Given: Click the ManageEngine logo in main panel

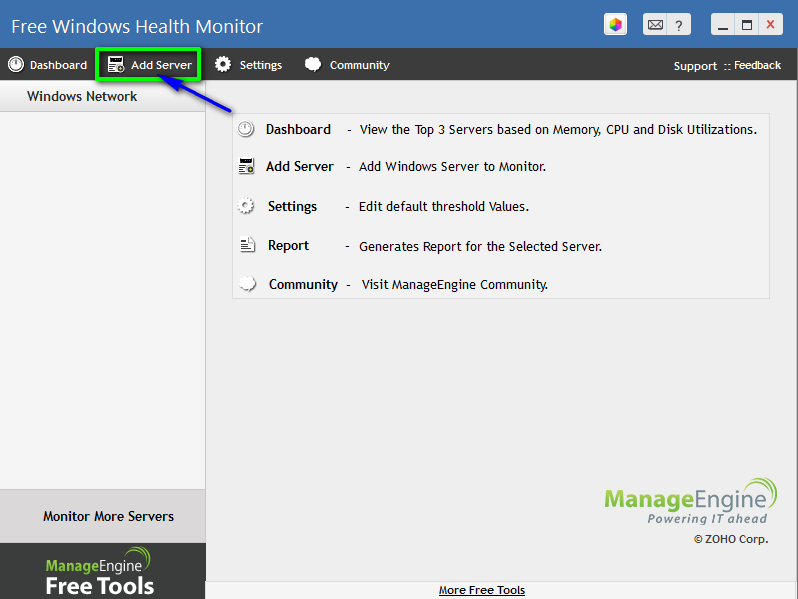Looking at the screenshot, I should coord(691,501).
